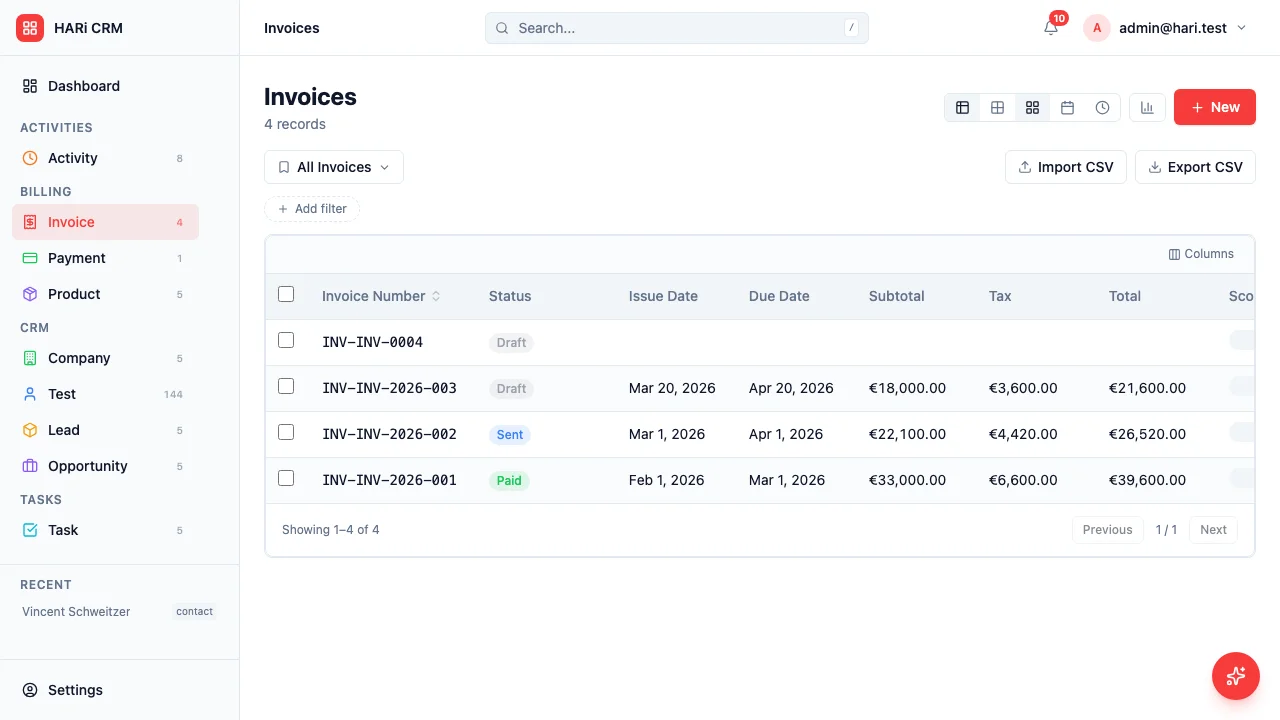Screen dimensions: 1280x720
Task: Open the notifications bell
Action: 1049,28
